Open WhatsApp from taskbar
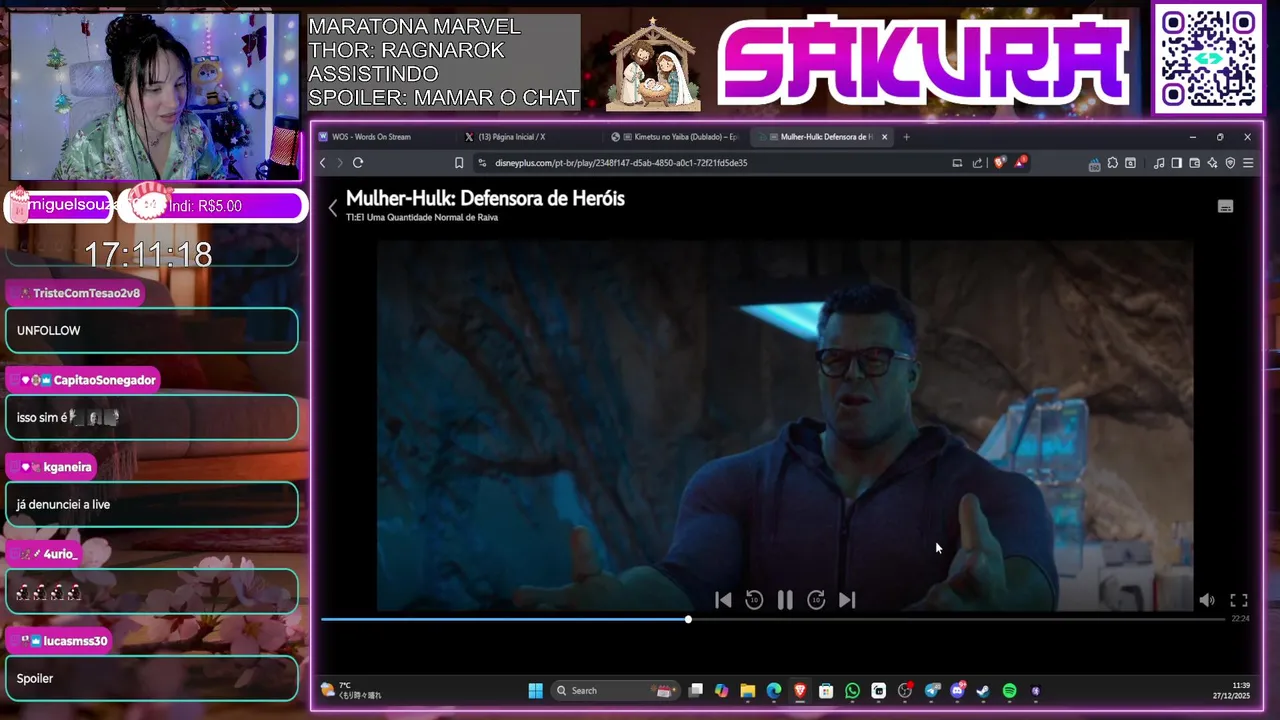This screenshot has width=1280, height=720. click(x=852, y=691)
